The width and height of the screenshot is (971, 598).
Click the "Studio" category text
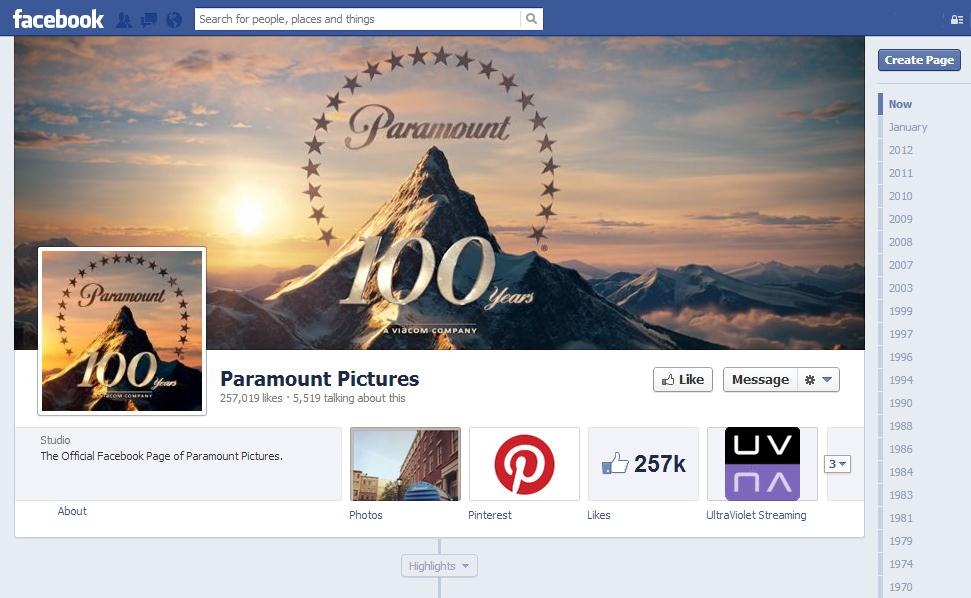(55, 440)
